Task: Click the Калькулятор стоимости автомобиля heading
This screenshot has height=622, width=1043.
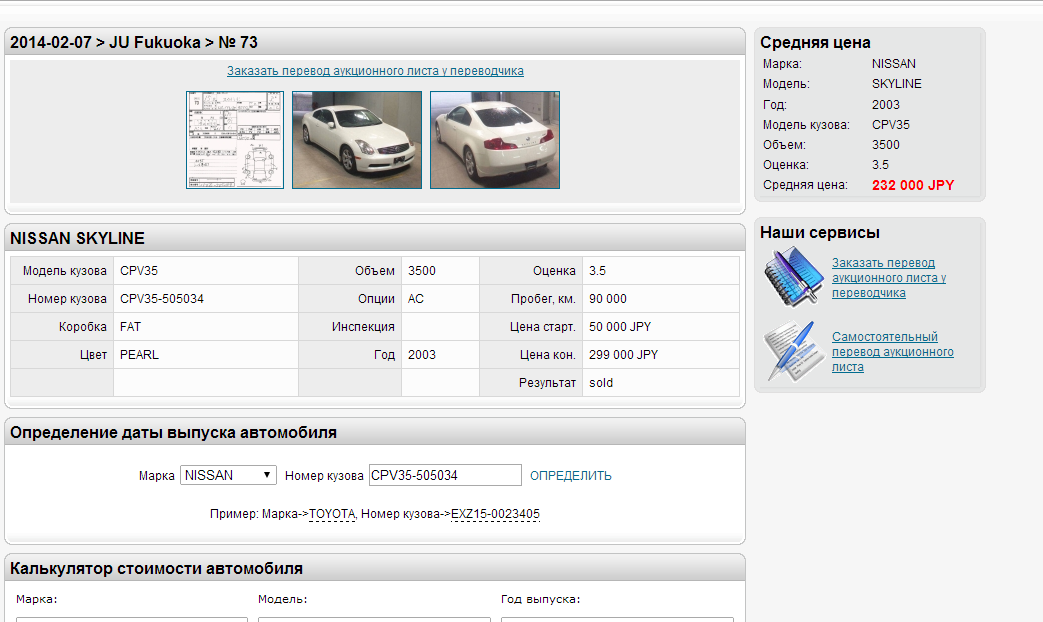Action: (x=156, y=568)
